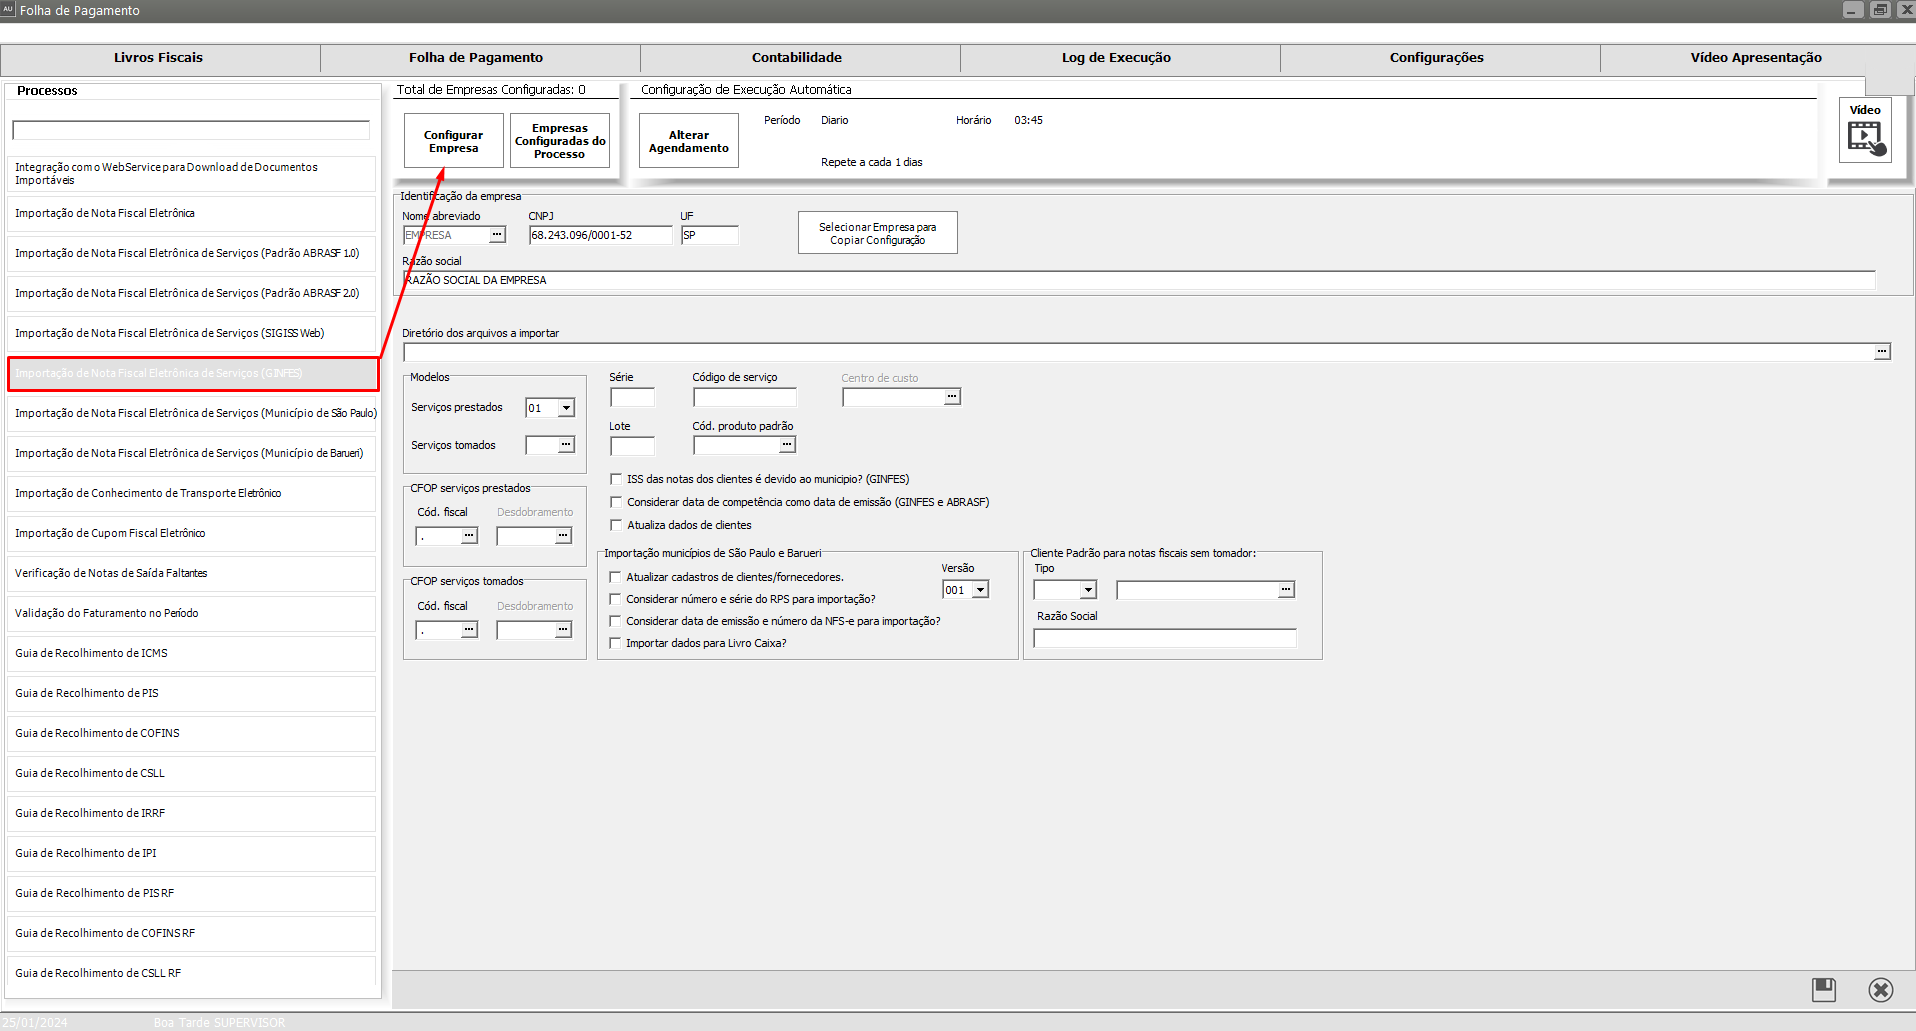Select Guia de Recolhimento de COFINS
This screenshot has width=1916, height=1031.
(191, 733)
